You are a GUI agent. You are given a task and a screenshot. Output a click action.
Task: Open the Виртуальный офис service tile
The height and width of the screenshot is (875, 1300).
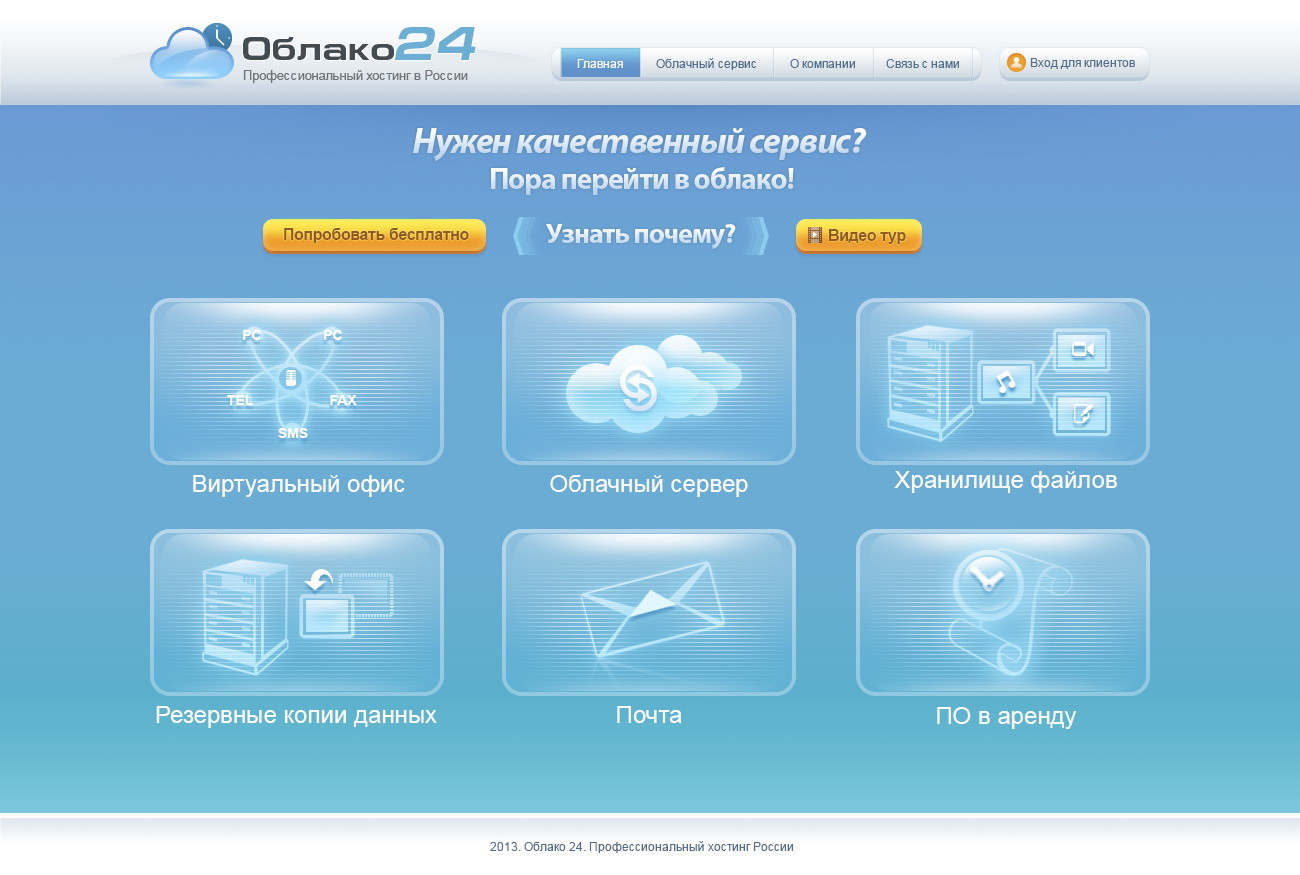pyautogui.click(x=297, y=381)
